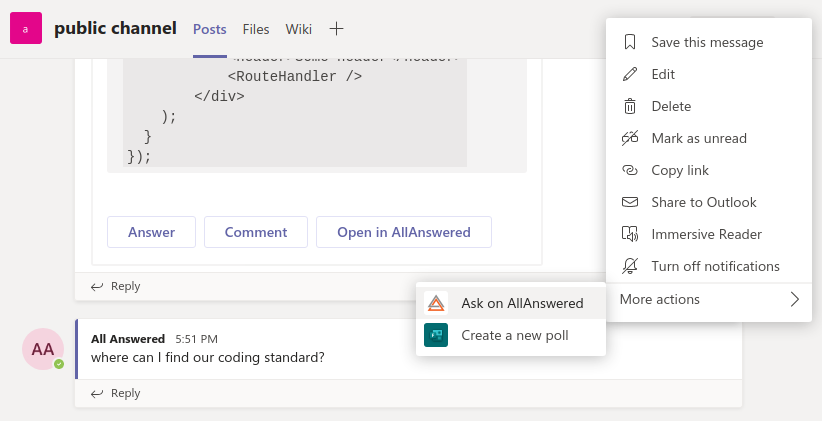This screenshot has width=822, height=421.
Task: Click the AA user avatar
Action: (x=43, y=349)
